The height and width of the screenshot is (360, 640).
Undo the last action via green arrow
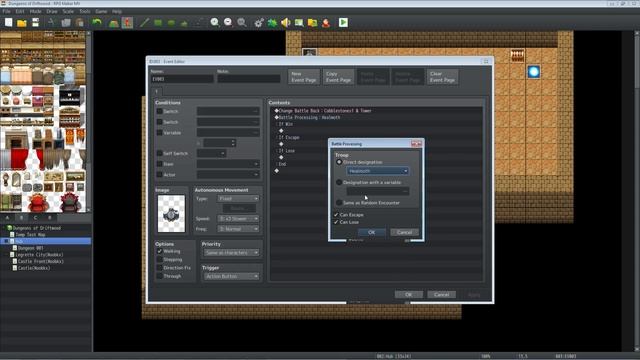(x=97, y=22)
